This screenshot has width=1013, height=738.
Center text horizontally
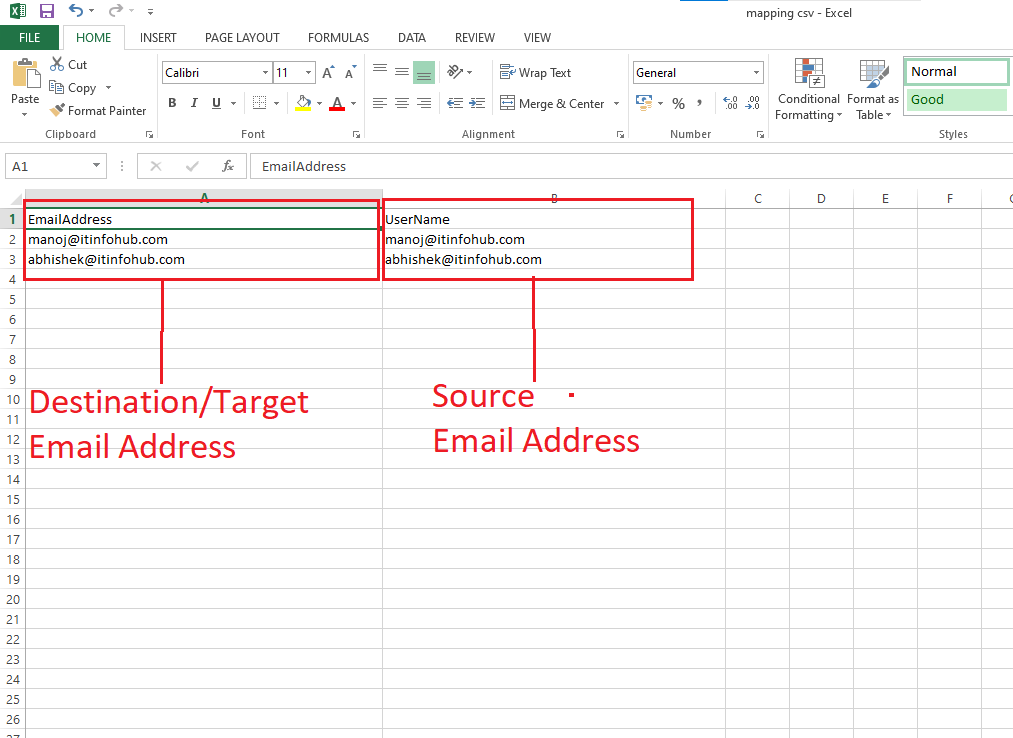pos(402,103)
